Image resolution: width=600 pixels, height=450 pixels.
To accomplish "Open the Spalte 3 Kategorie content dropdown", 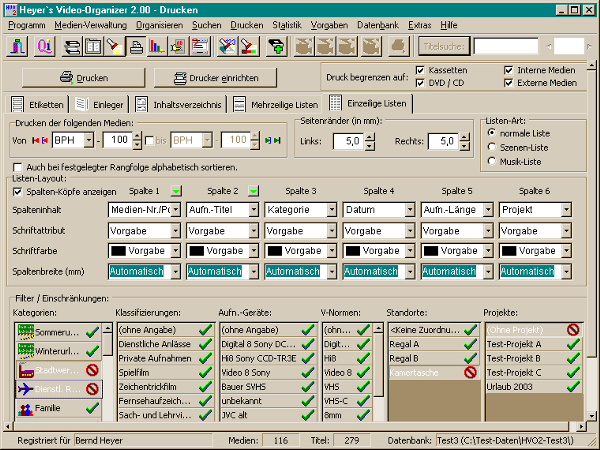I will [331, 211].
